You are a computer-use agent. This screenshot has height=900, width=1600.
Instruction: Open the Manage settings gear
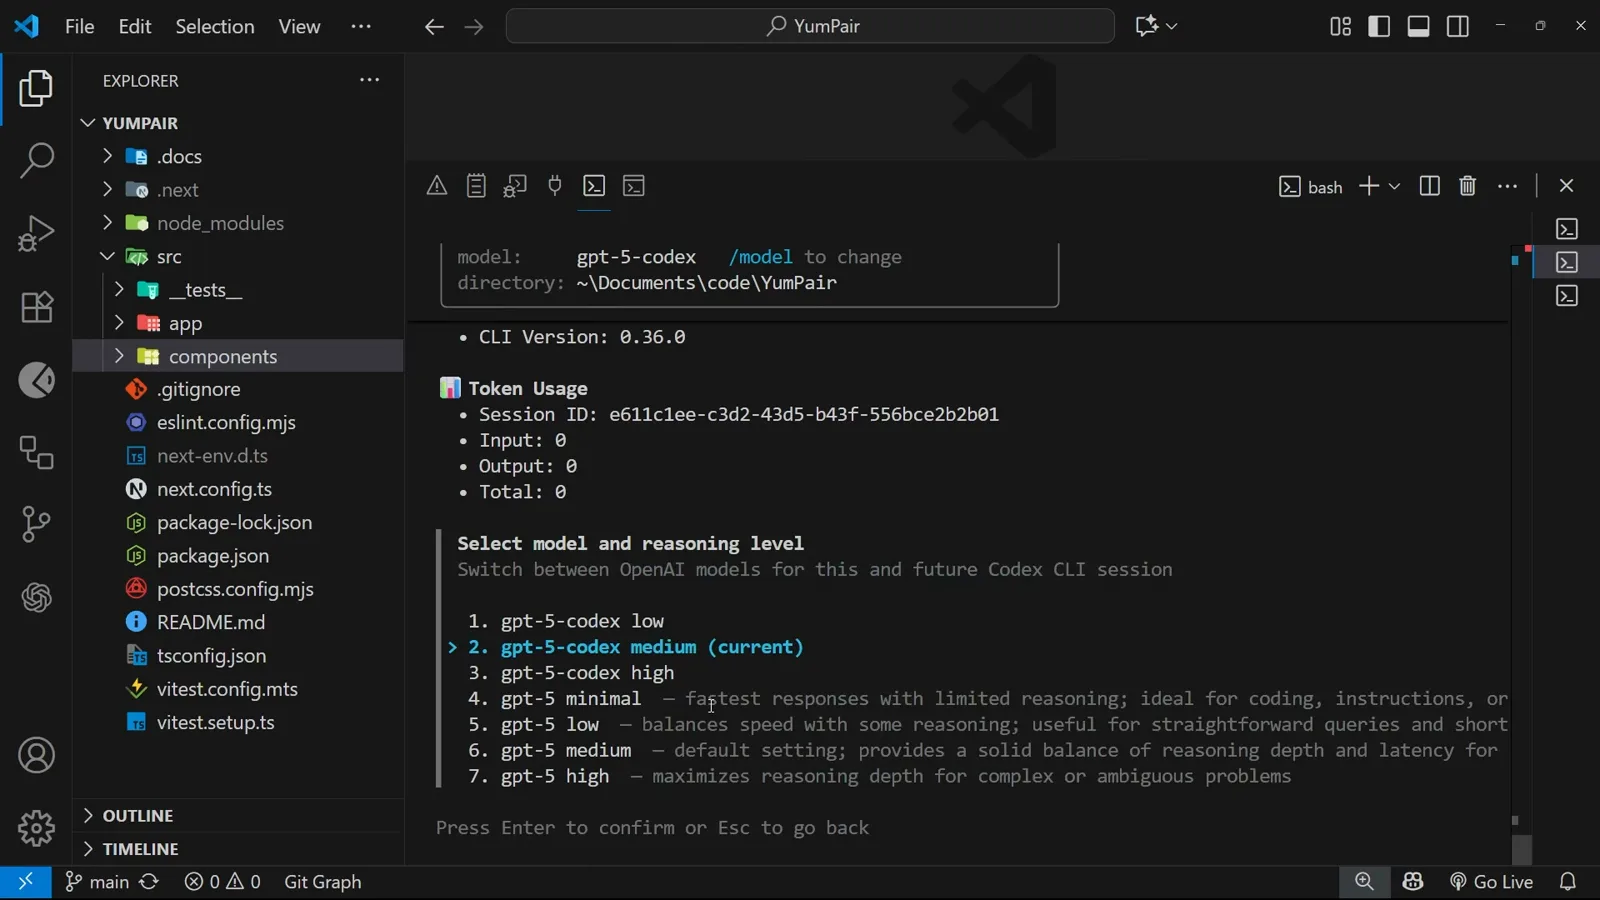36,828
